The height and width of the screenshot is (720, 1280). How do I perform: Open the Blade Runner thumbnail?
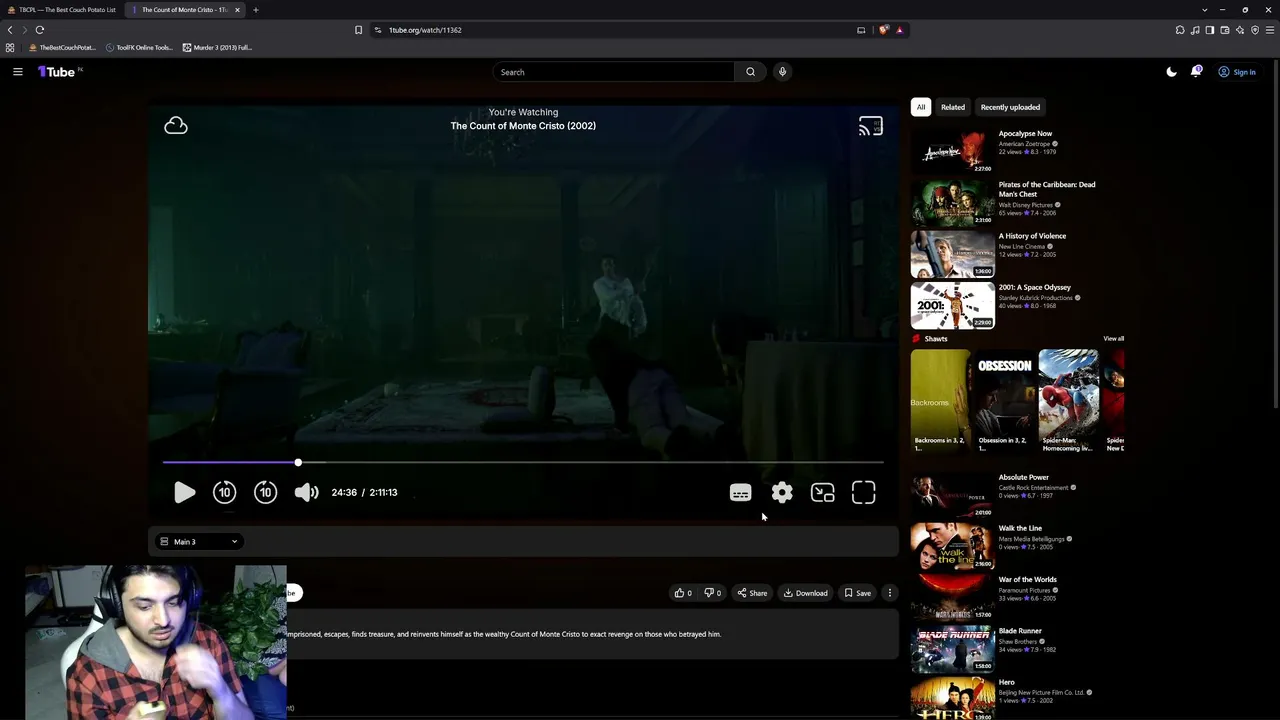tap(953, 649)
